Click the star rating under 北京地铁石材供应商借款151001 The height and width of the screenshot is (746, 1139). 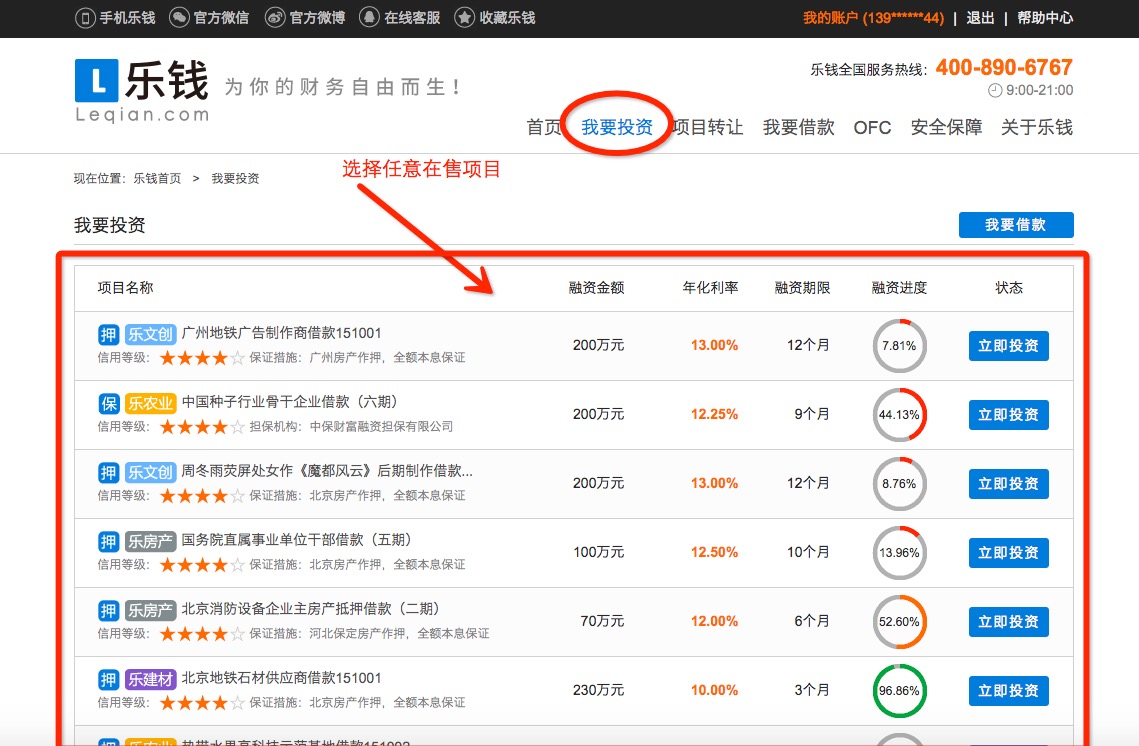pyautogui.click(x=202, y=702)
